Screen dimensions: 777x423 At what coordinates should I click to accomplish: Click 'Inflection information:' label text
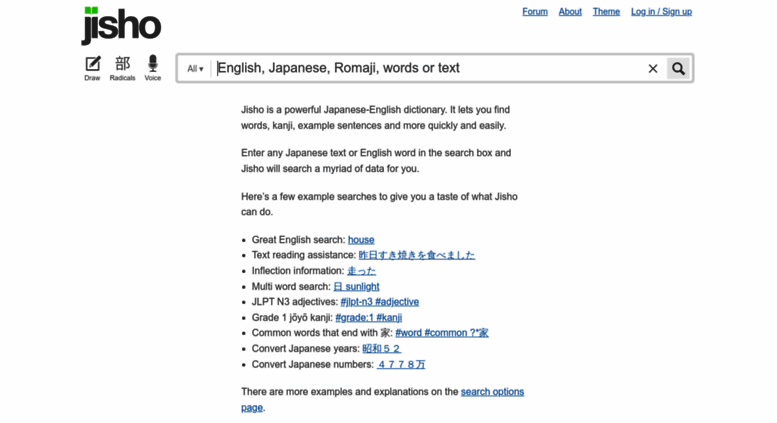(x=298, y=271)
